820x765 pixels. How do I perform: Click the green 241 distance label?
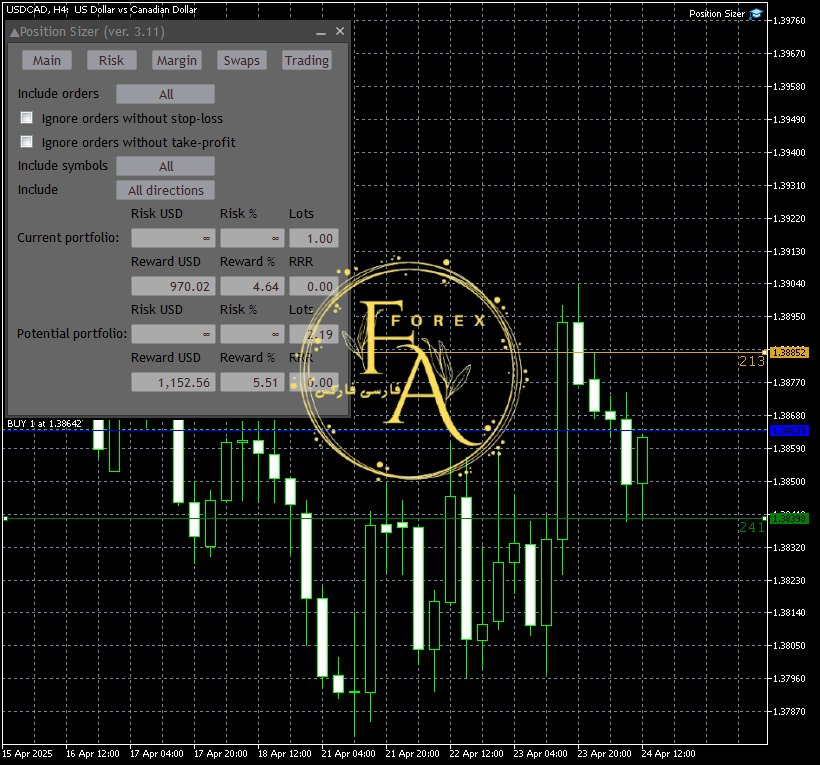751,527
